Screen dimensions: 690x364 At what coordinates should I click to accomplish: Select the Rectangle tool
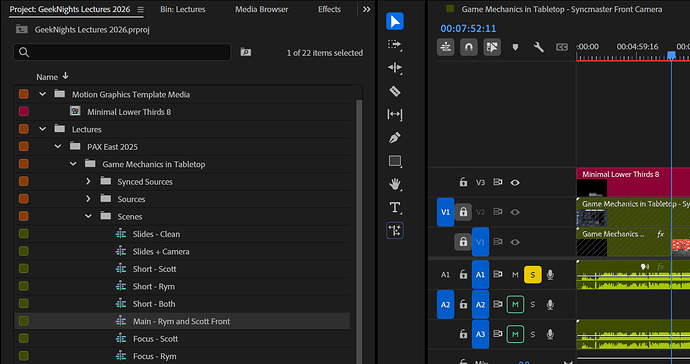click(395, 161)
